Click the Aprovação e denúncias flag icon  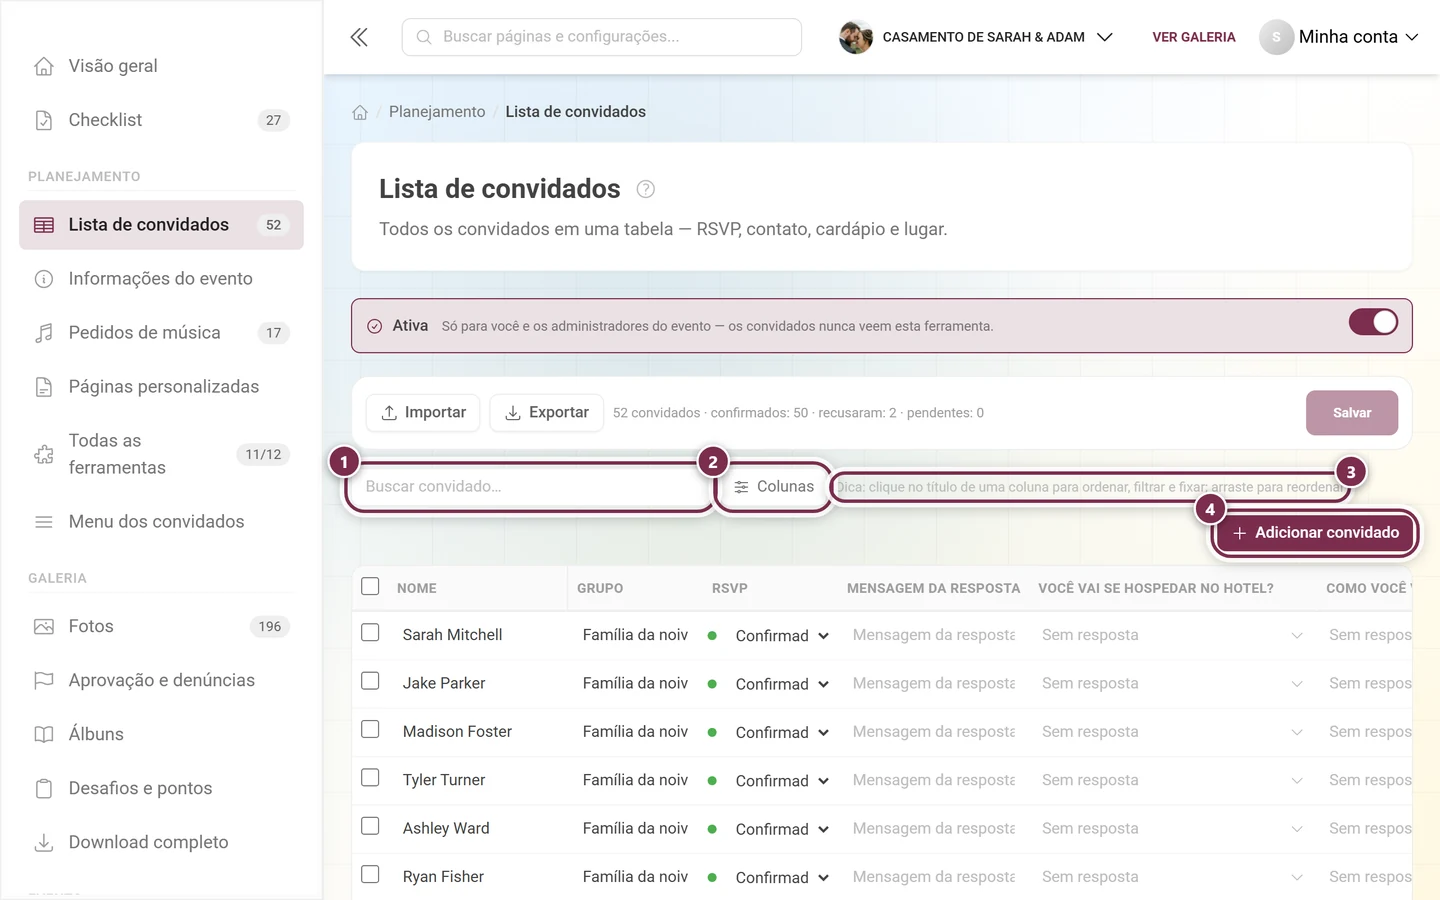(x=44, y=681)
